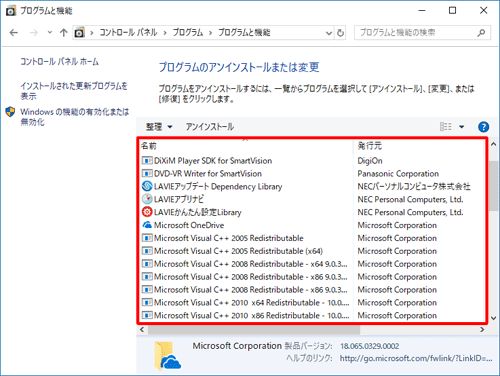Select Visual C++ 2010 x86 Redistributable entry
Image resolution: width=500 pixels, height=376 pixels.
click(x=251, y=316)
